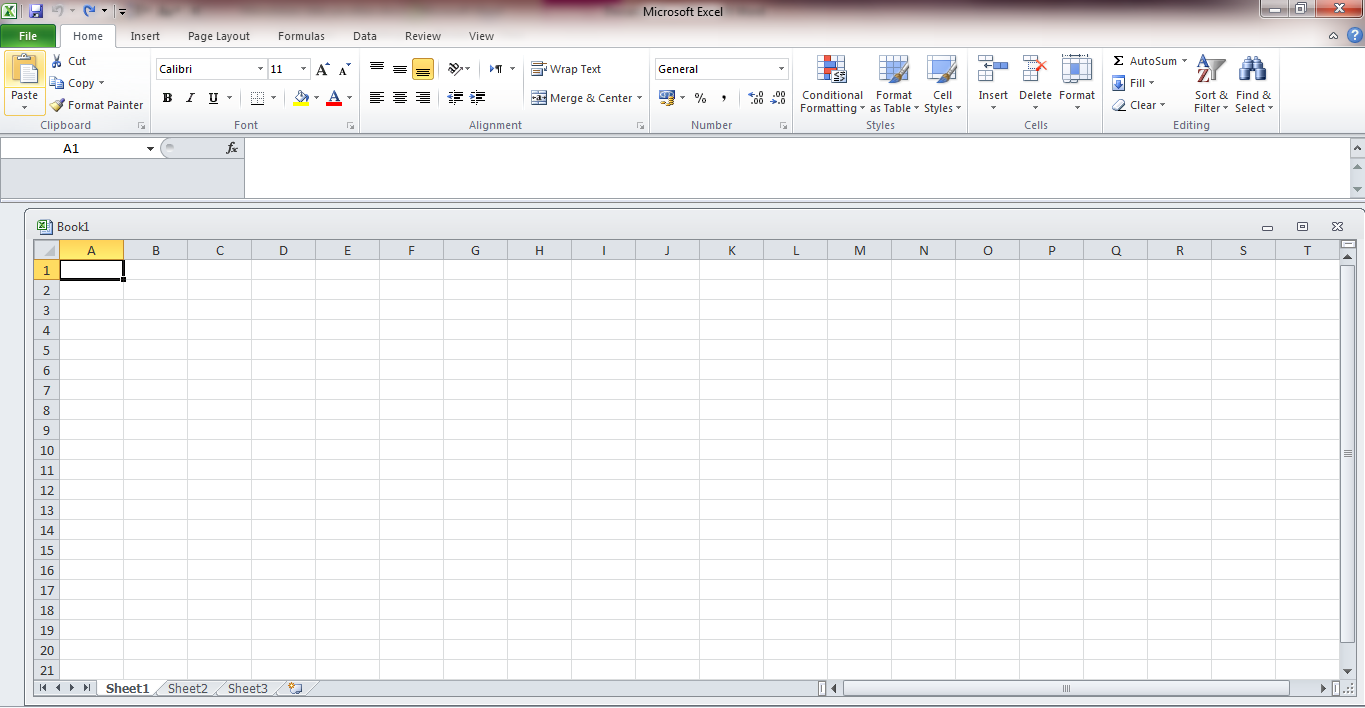1365x708 pixels.
Task: Select the Italic formatting icon
Action: tap(189, 98)
